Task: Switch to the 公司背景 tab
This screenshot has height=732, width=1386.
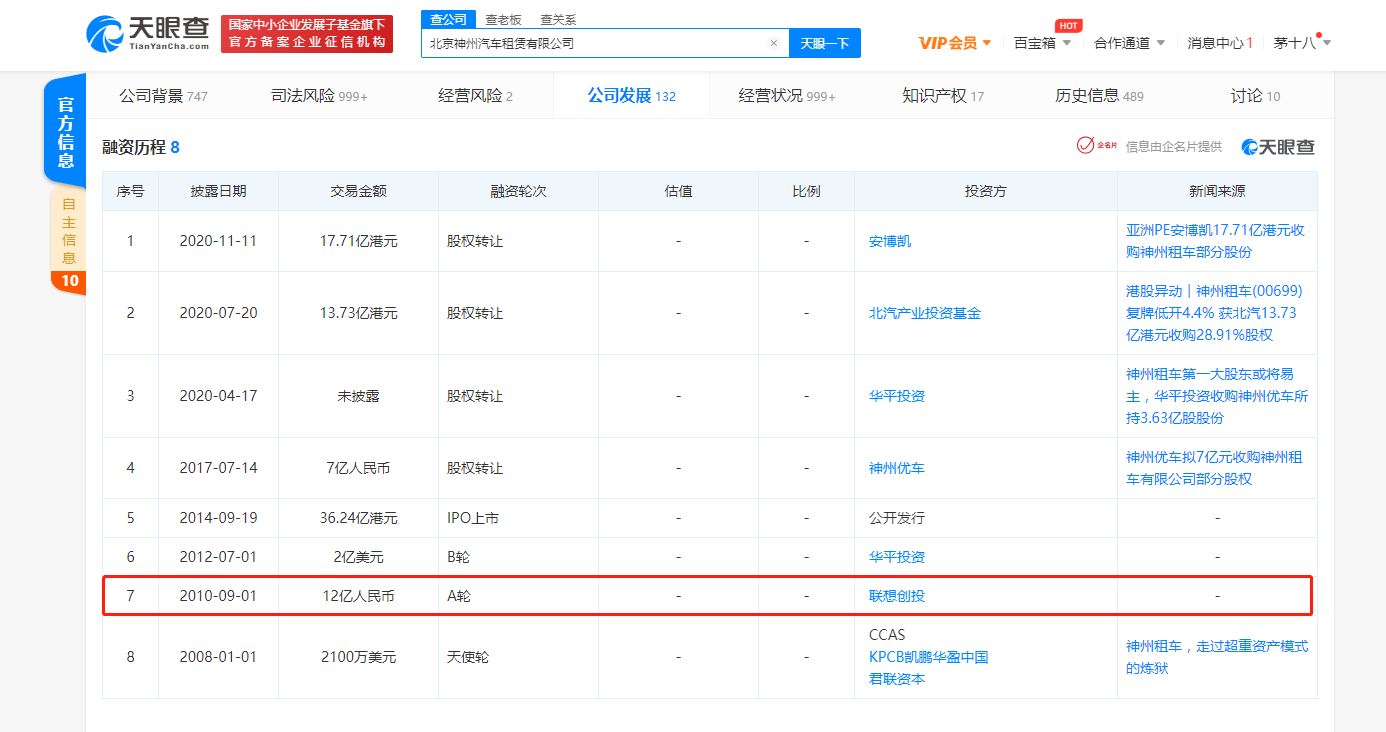Action: point(163,96)
